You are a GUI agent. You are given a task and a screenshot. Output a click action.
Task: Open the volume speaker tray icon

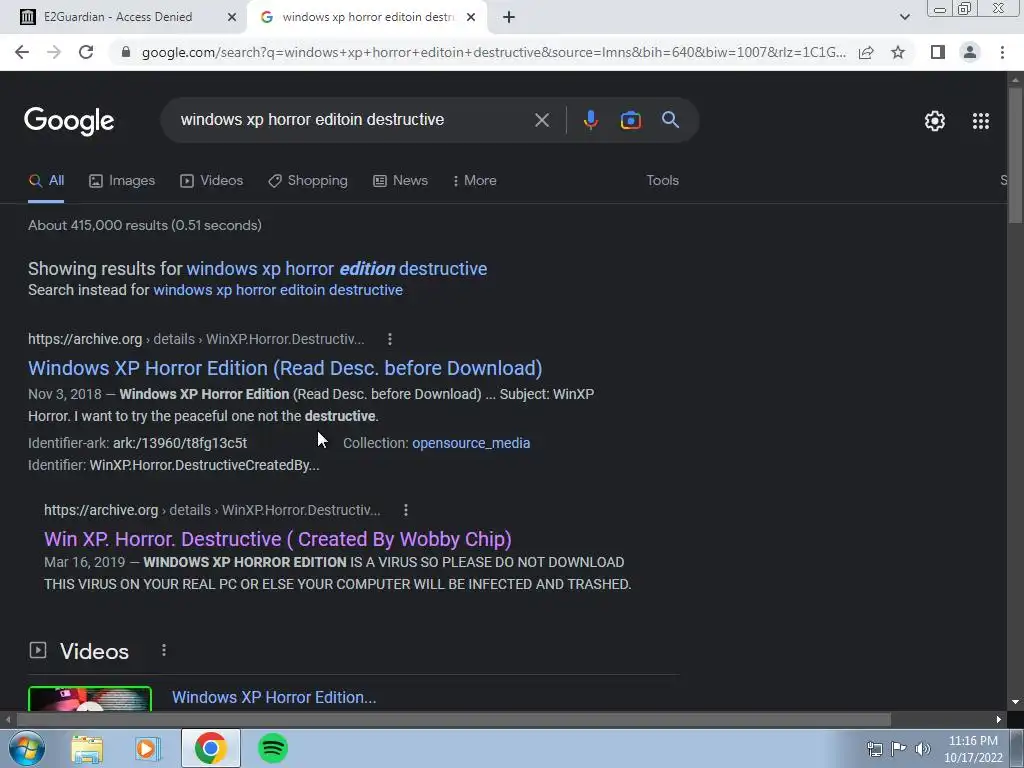coord(923,749)
